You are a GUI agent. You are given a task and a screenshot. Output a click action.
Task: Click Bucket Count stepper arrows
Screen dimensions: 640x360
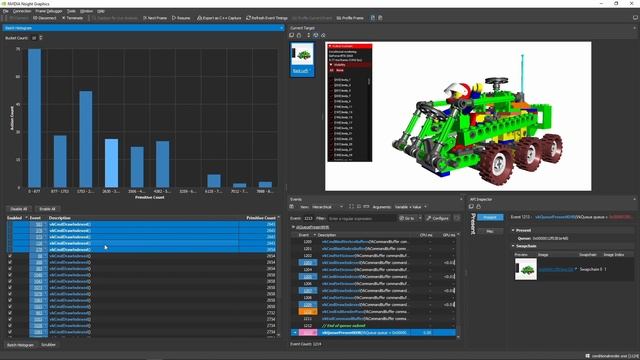coord(40,38)
